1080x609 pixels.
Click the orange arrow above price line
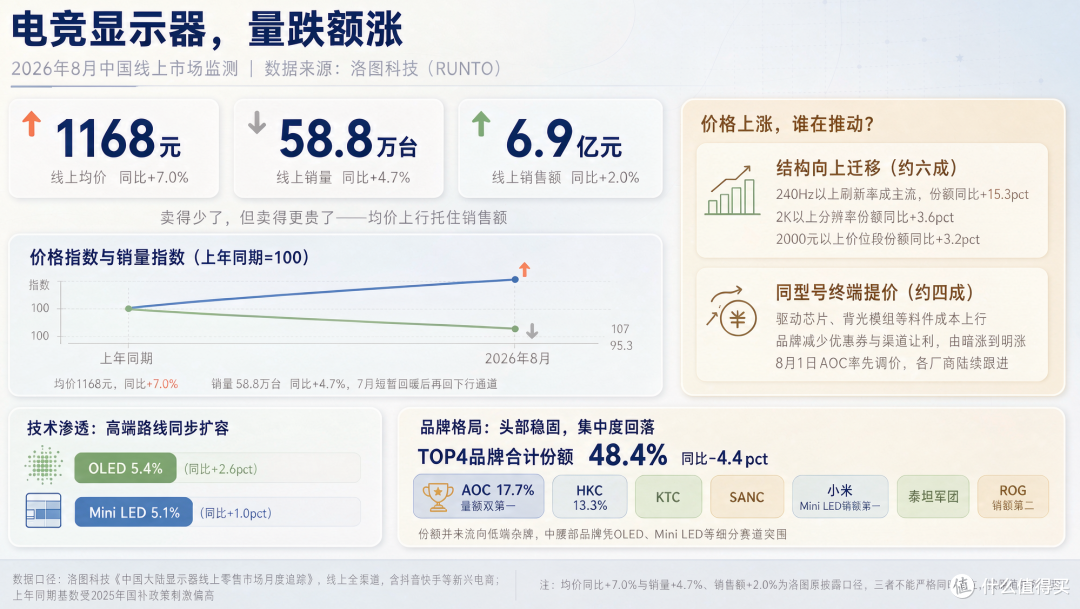tap(525, 269)
